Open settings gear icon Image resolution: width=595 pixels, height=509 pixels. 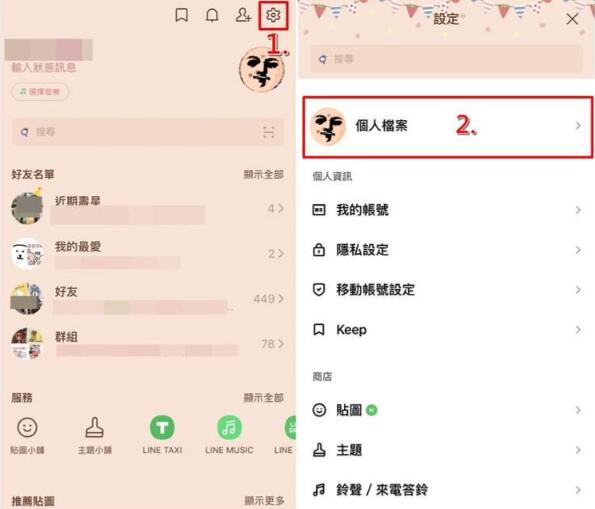pos(273,15)
